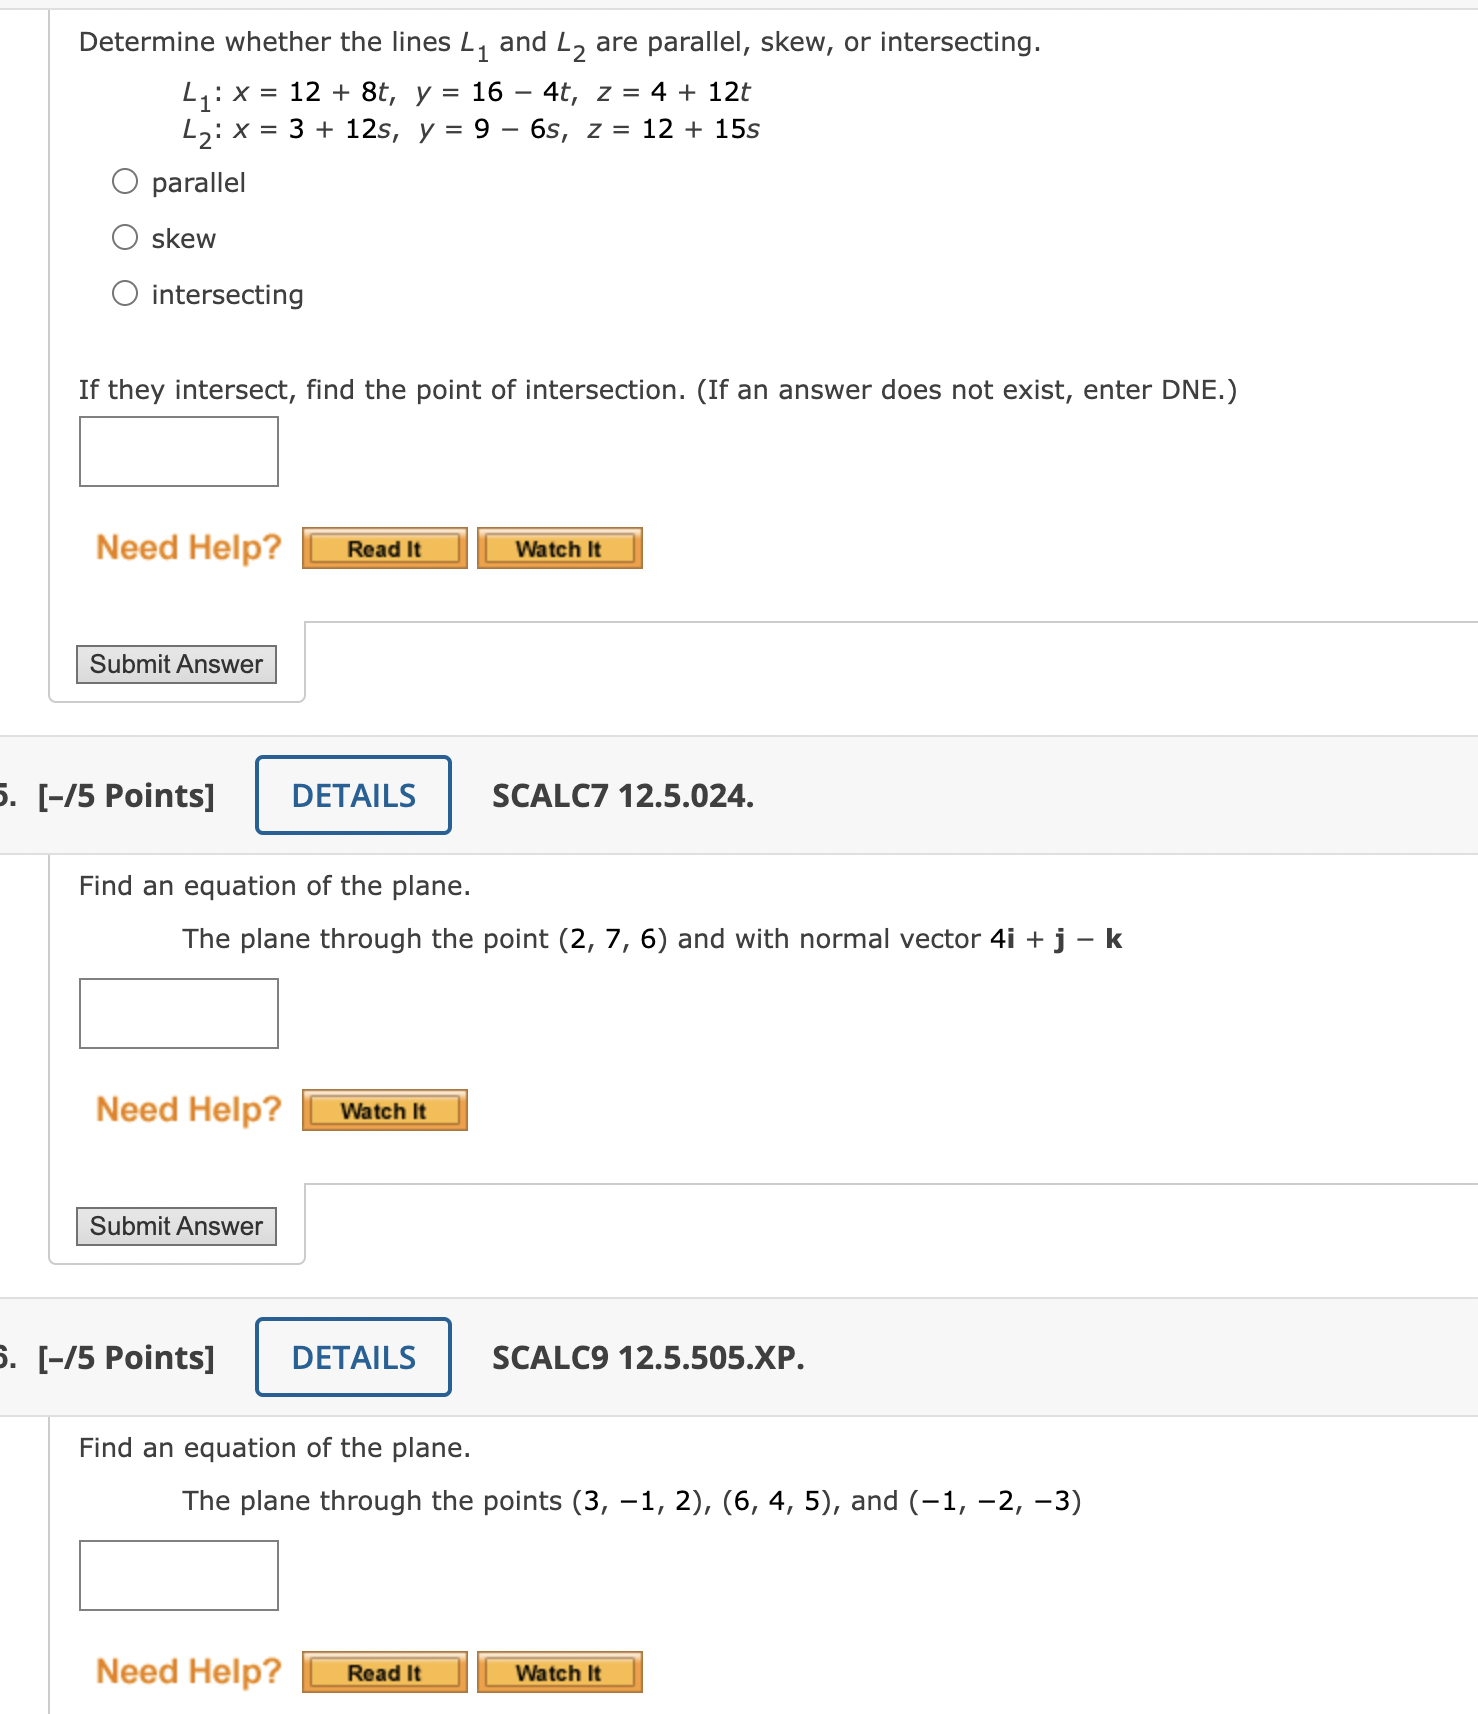Click Need Help under the normal vector plane
Screen dimensions: 1478x1714
(x=188, y=1110)
